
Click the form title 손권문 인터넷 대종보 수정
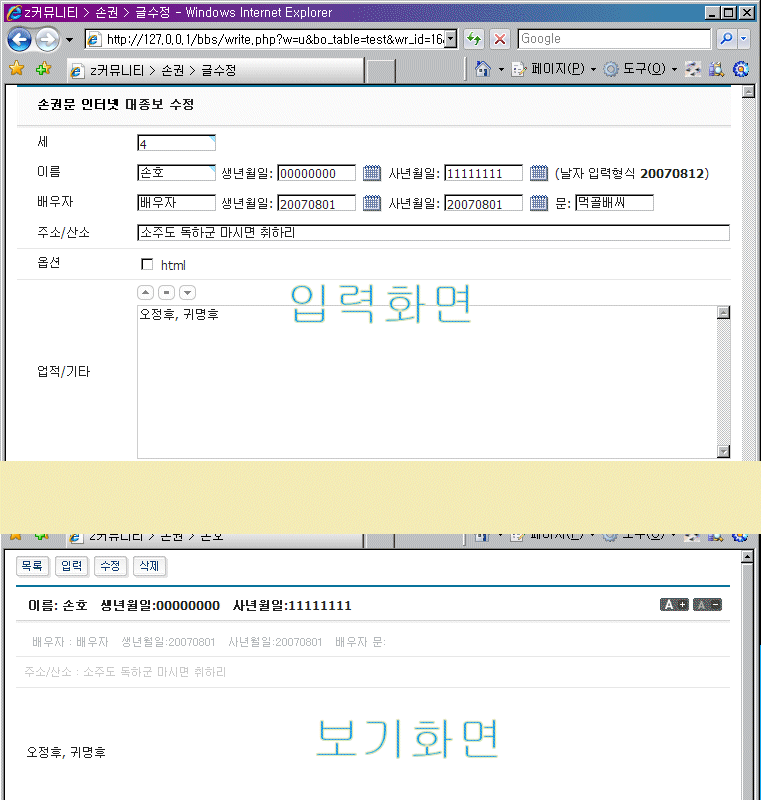(x=116, y=105)
